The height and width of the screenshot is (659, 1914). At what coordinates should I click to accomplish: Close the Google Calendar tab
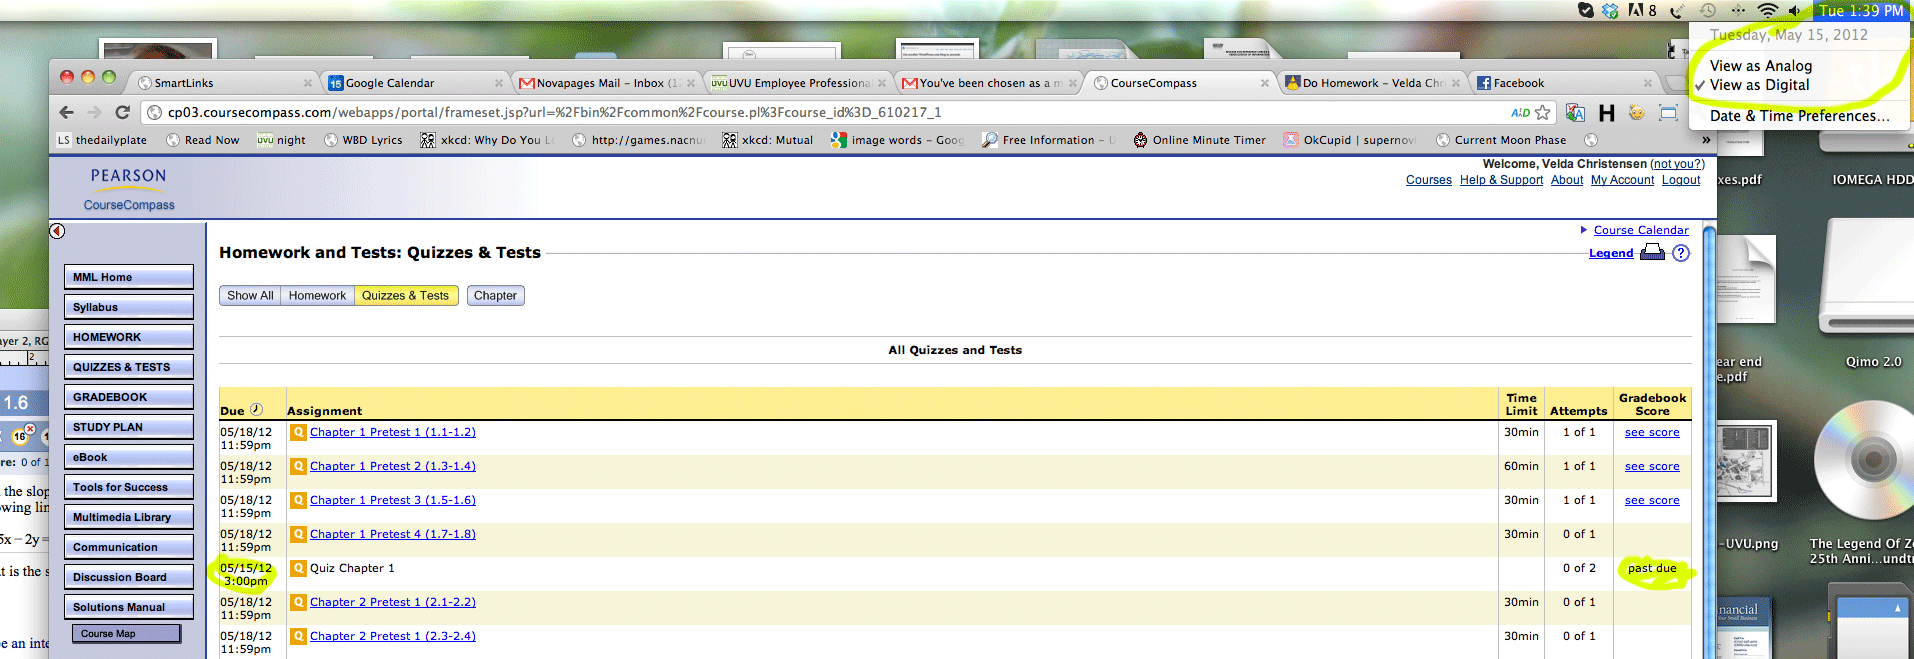(499, 83)
